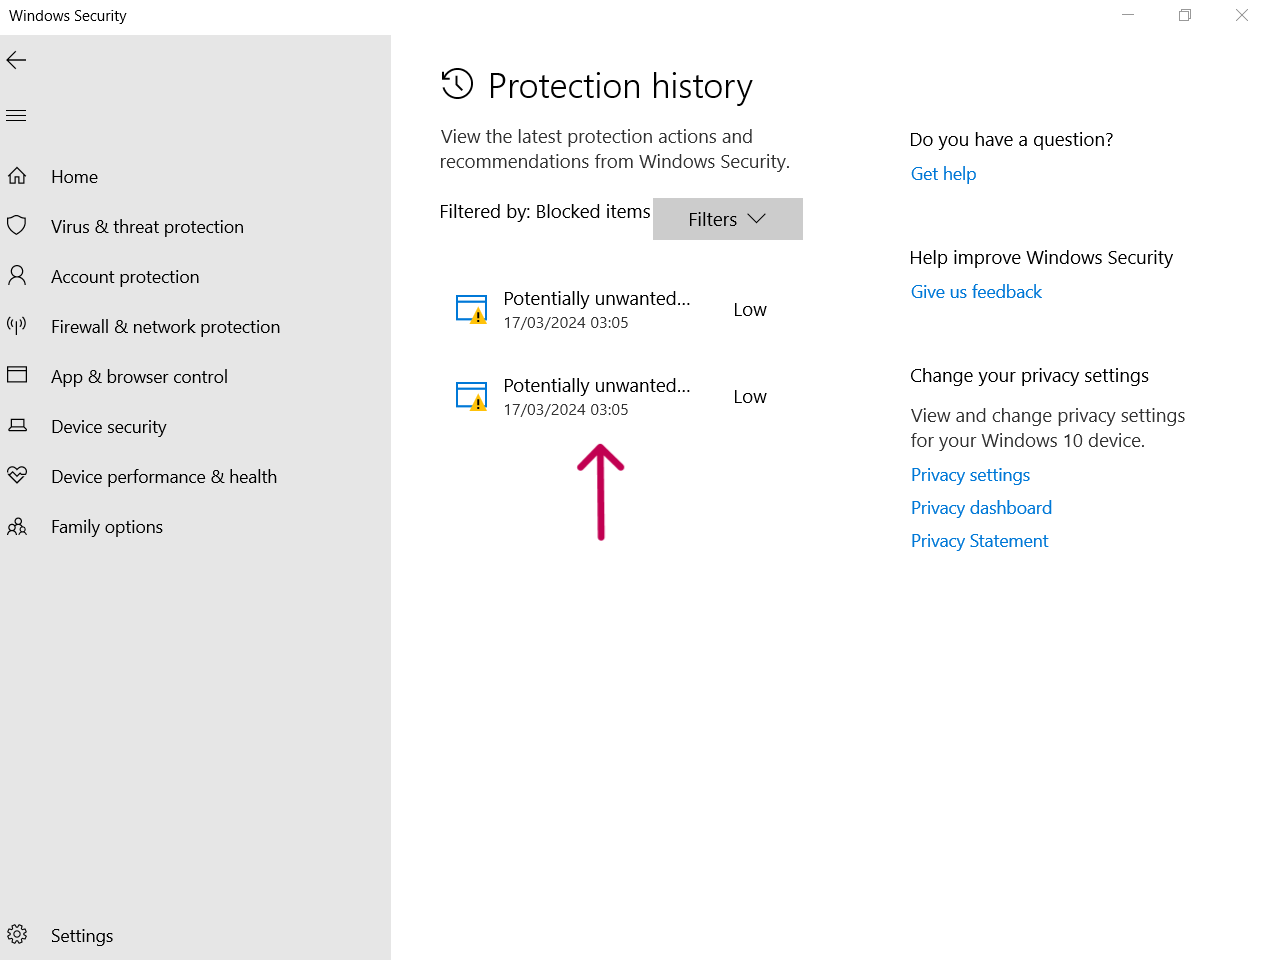The height and width of the screenshot is (960, 1271).
Task: Click the Account protection person icon
Action: point(17,275)
